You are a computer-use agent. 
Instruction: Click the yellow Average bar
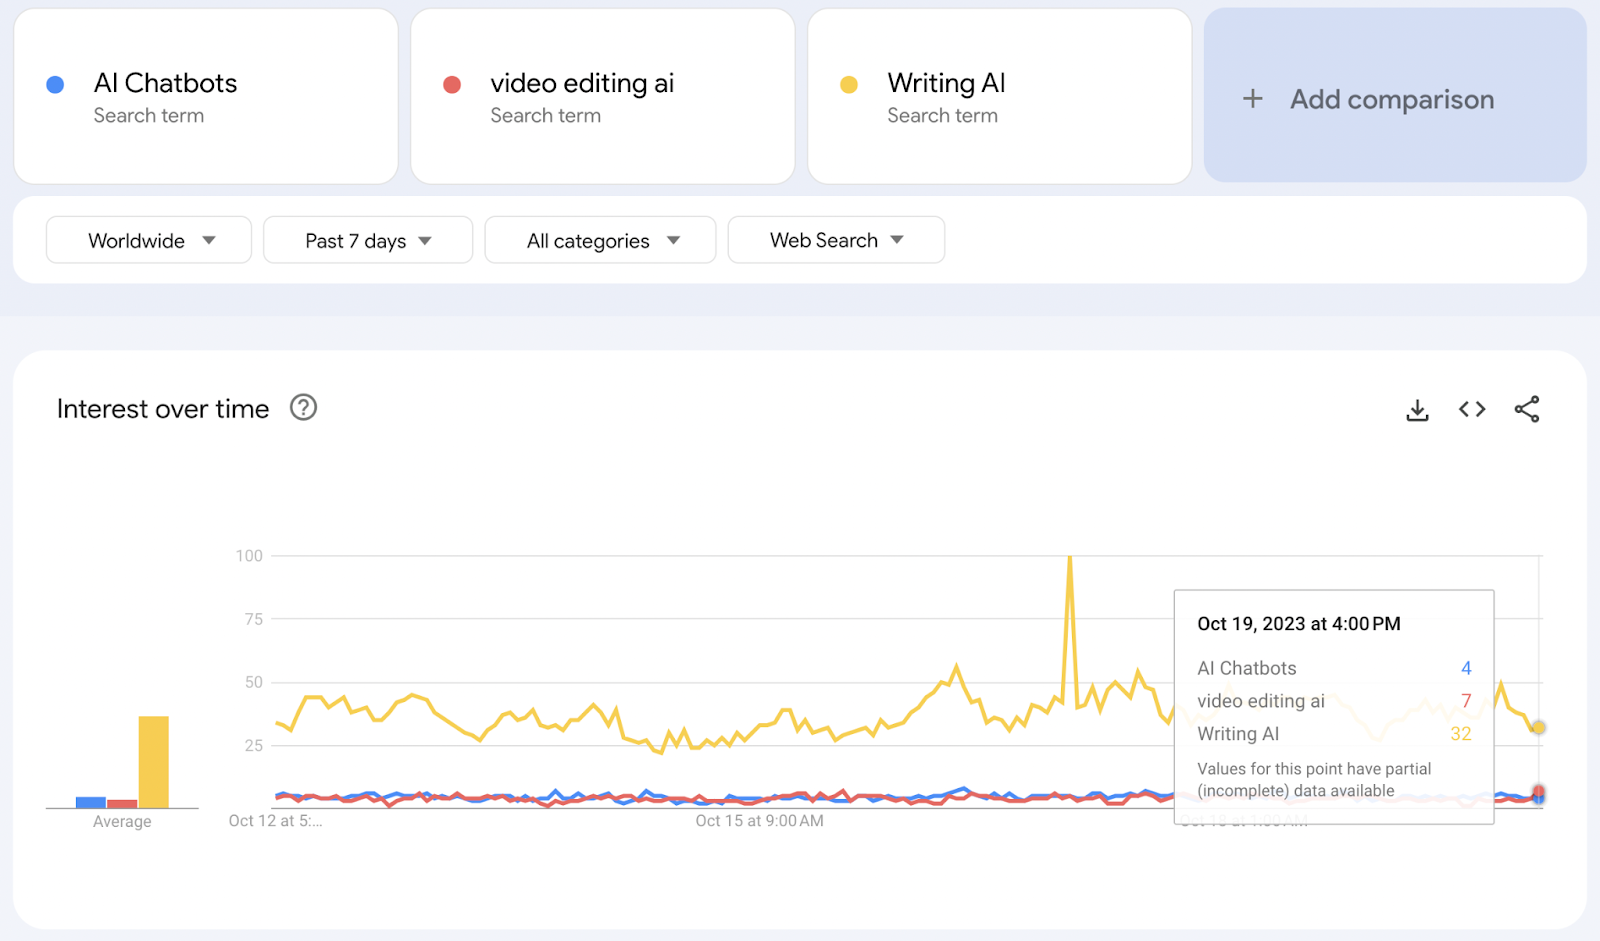point(154,761)
